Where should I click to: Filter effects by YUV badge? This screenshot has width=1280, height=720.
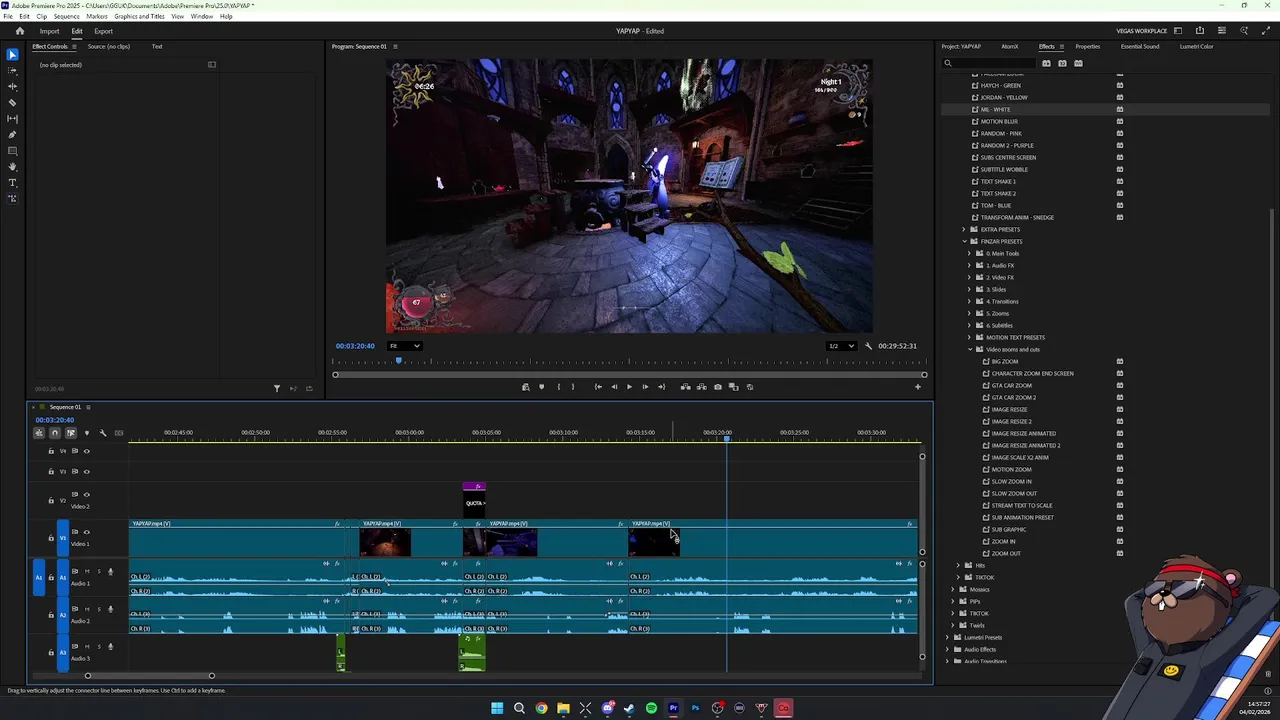[1078, 63]
